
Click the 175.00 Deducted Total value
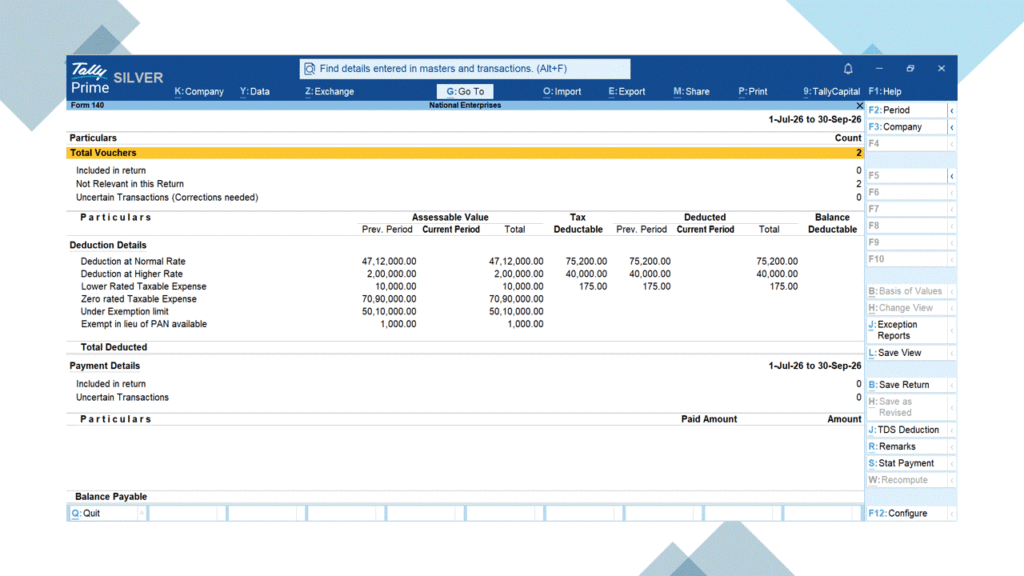pos(783,286)
